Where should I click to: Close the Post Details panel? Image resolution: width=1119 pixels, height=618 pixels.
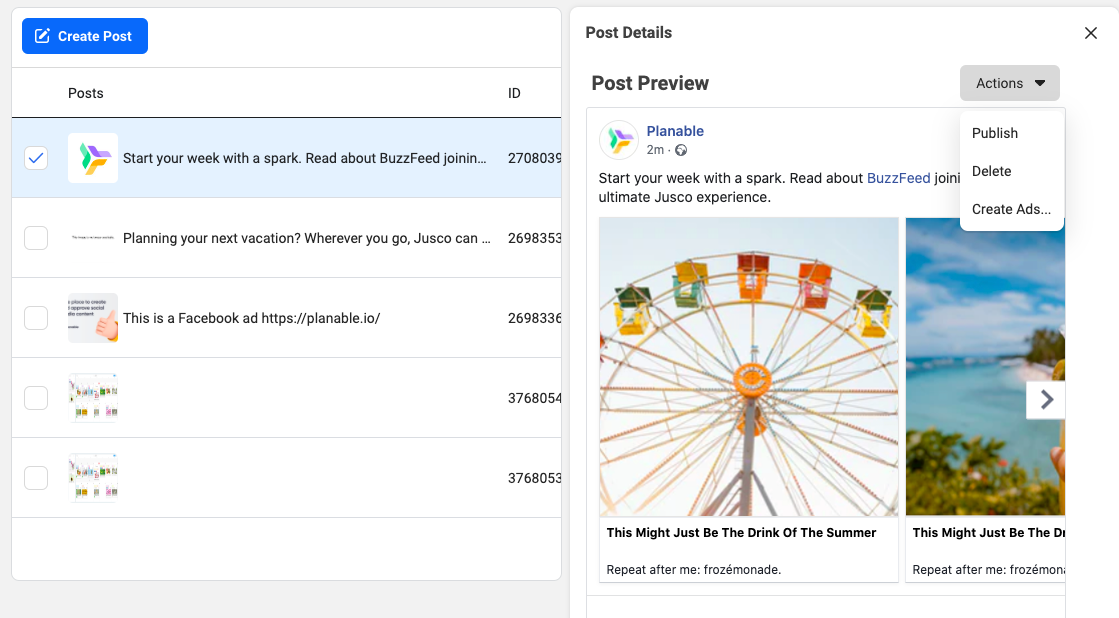[1091, 33]
